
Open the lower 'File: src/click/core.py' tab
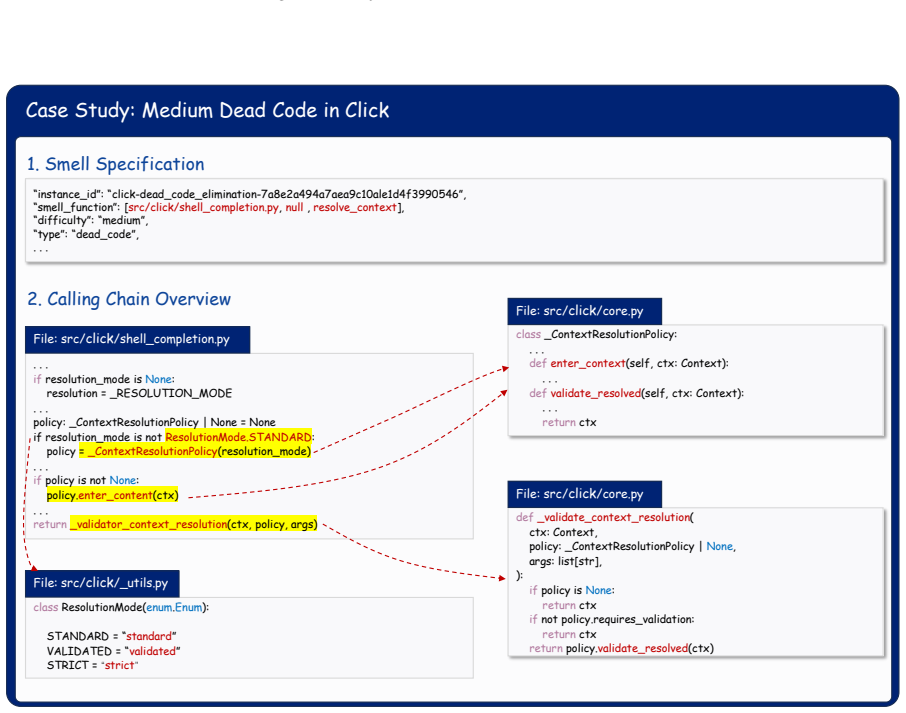pyautogui.click(x=585, y=494)
